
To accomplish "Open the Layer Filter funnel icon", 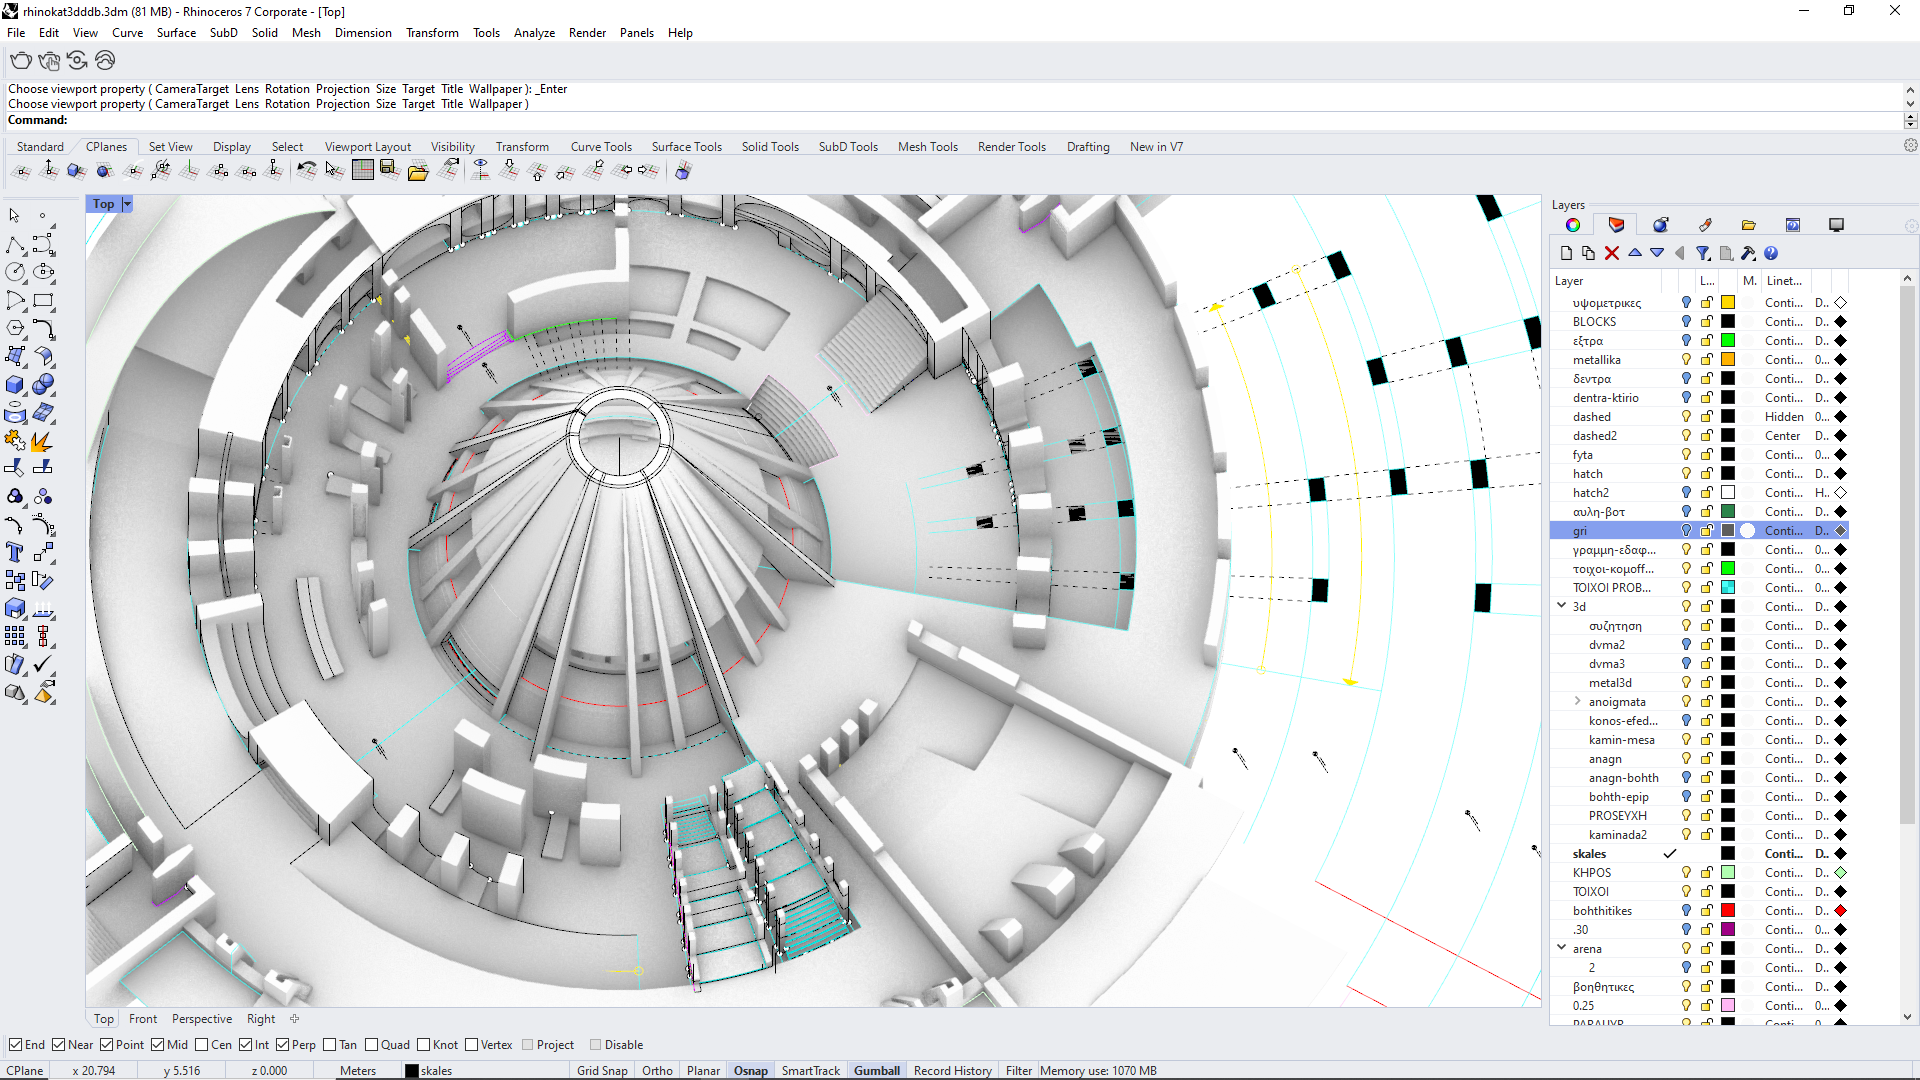I will click(1703, 253).
